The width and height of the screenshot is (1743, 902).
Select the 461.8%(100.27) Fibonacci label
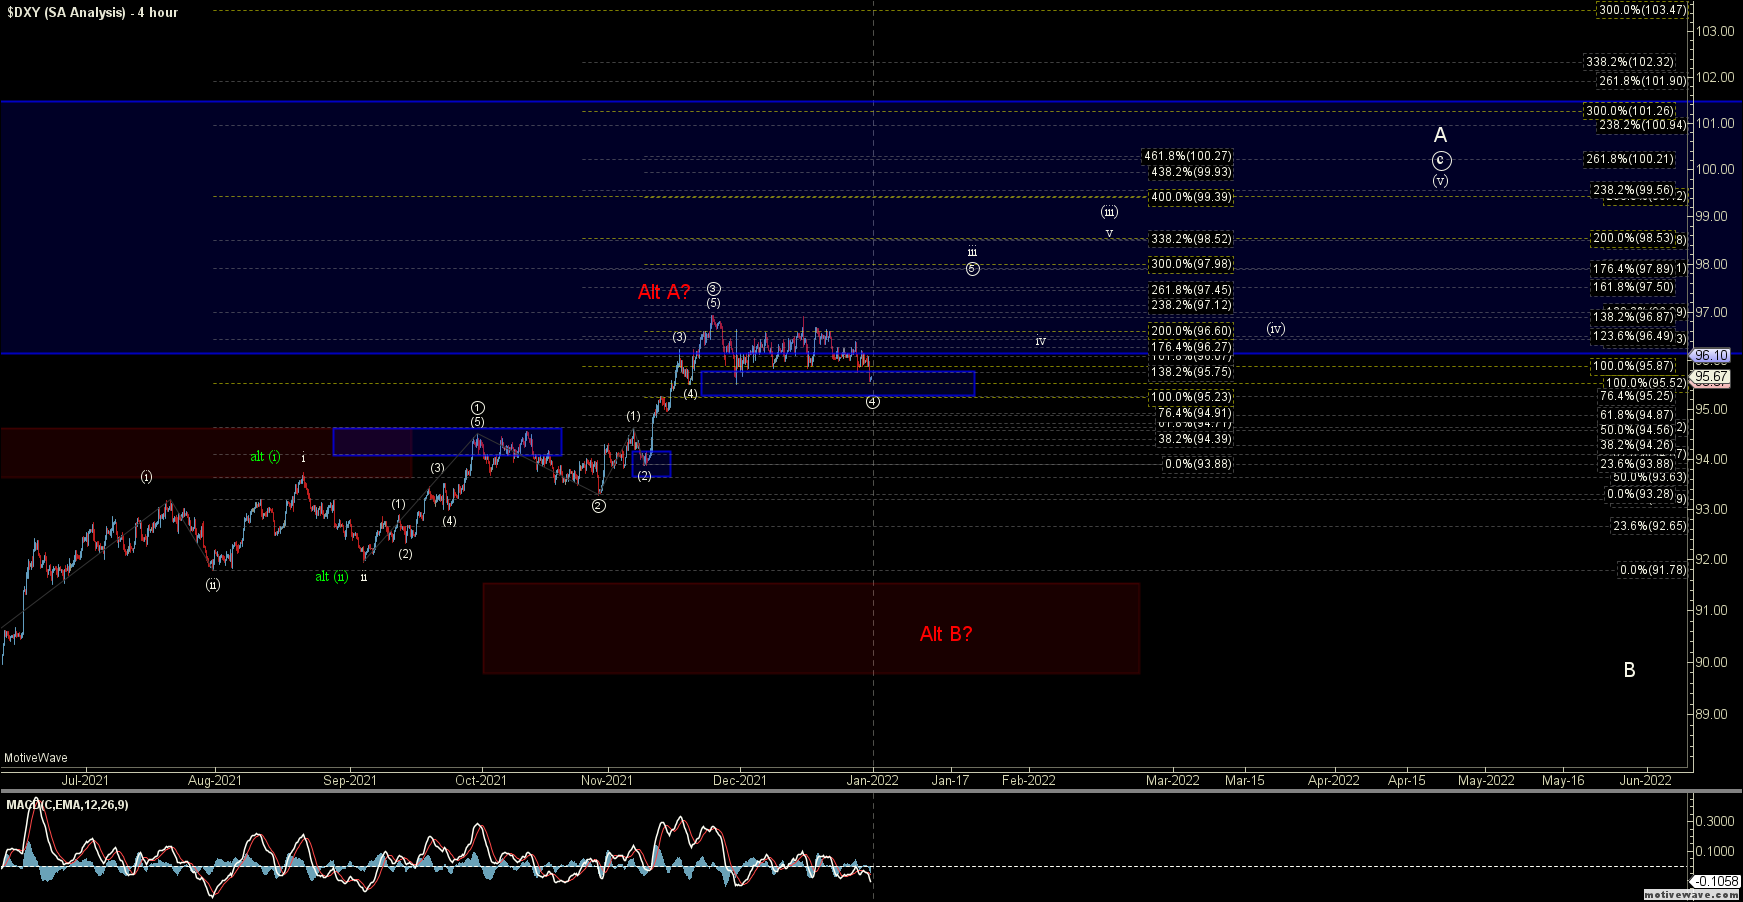(1188, 156)
